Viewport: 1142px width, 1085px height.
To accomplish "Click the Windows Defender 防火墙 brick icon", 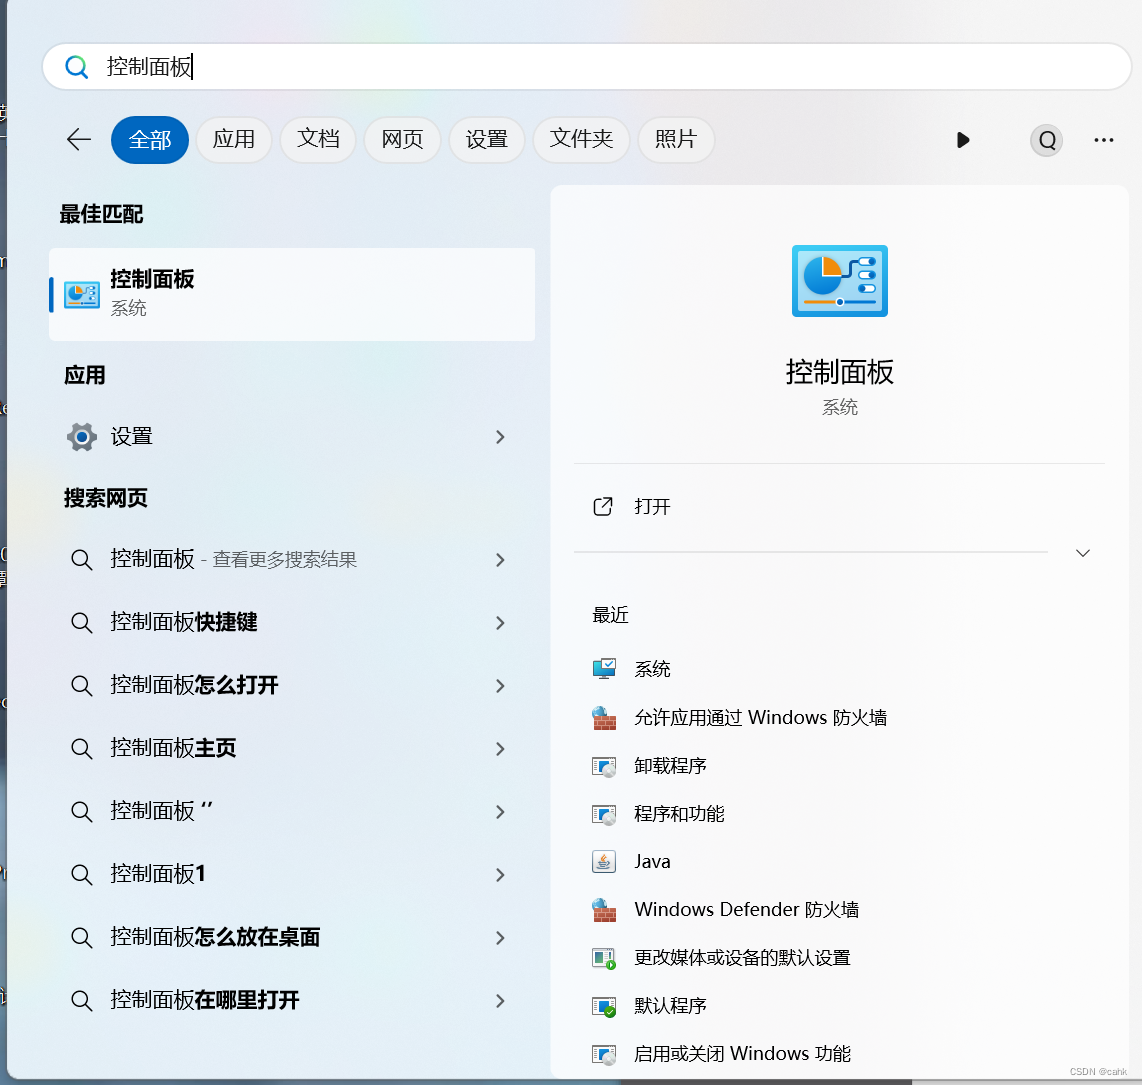I will (x=604, y=910).
